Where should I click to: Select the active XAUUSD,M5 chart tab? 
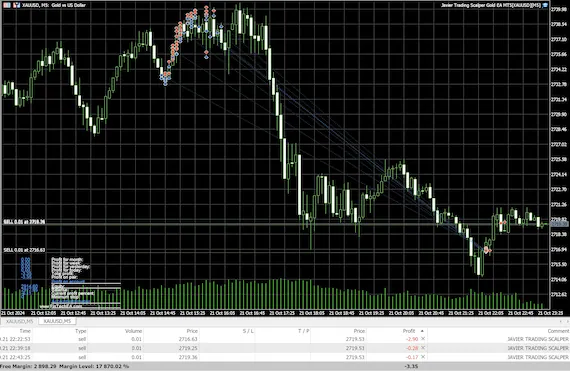(57, 321)
